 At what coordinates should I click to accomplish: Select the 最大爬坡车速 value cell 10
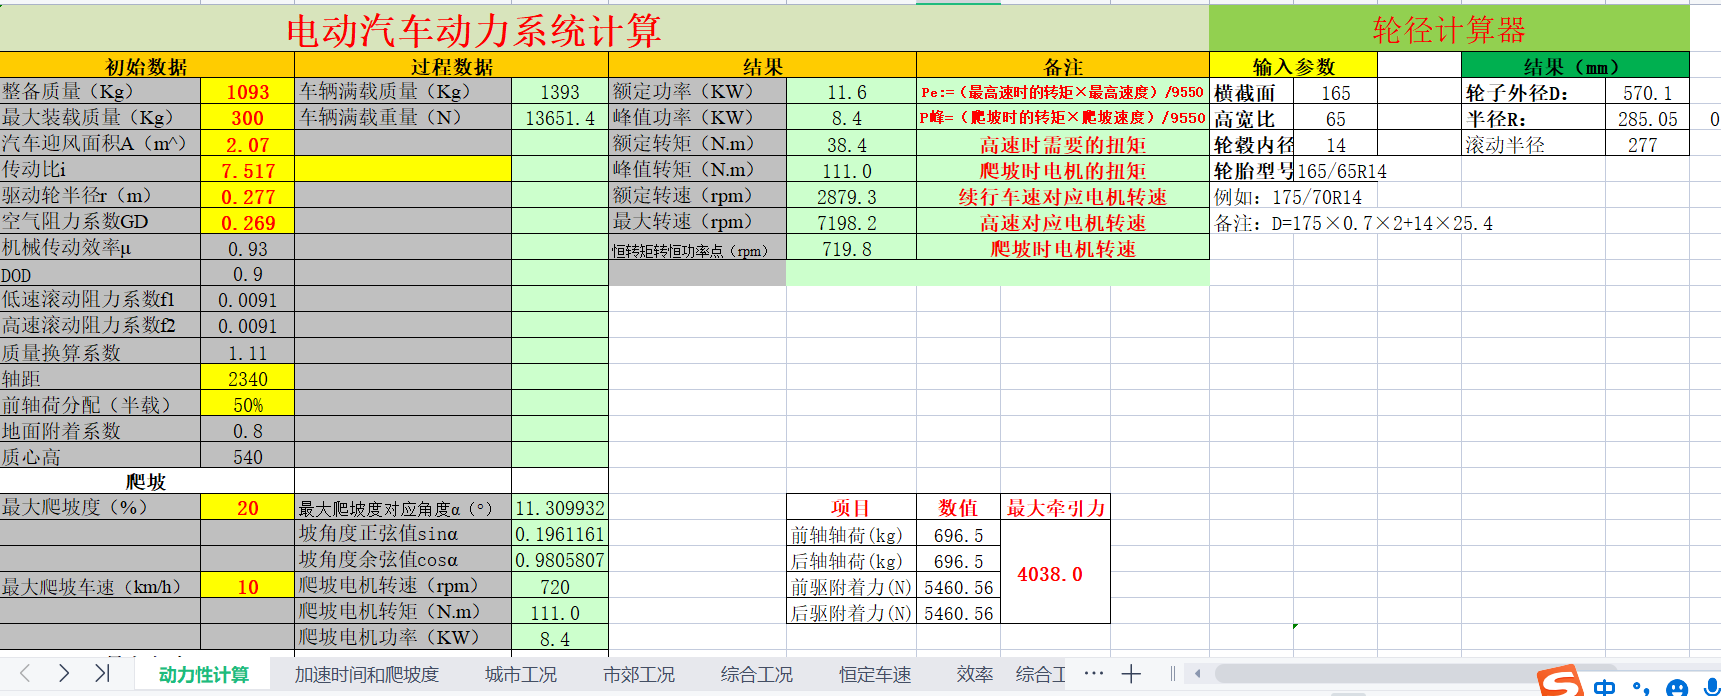click(248, 587)
